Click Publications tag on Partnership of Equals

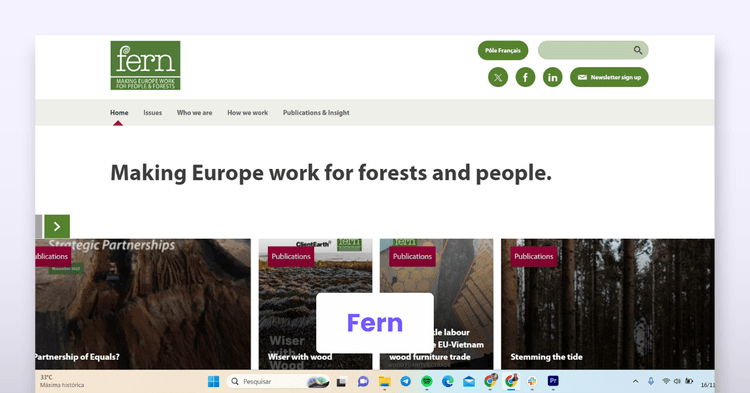tap(53, 256)
